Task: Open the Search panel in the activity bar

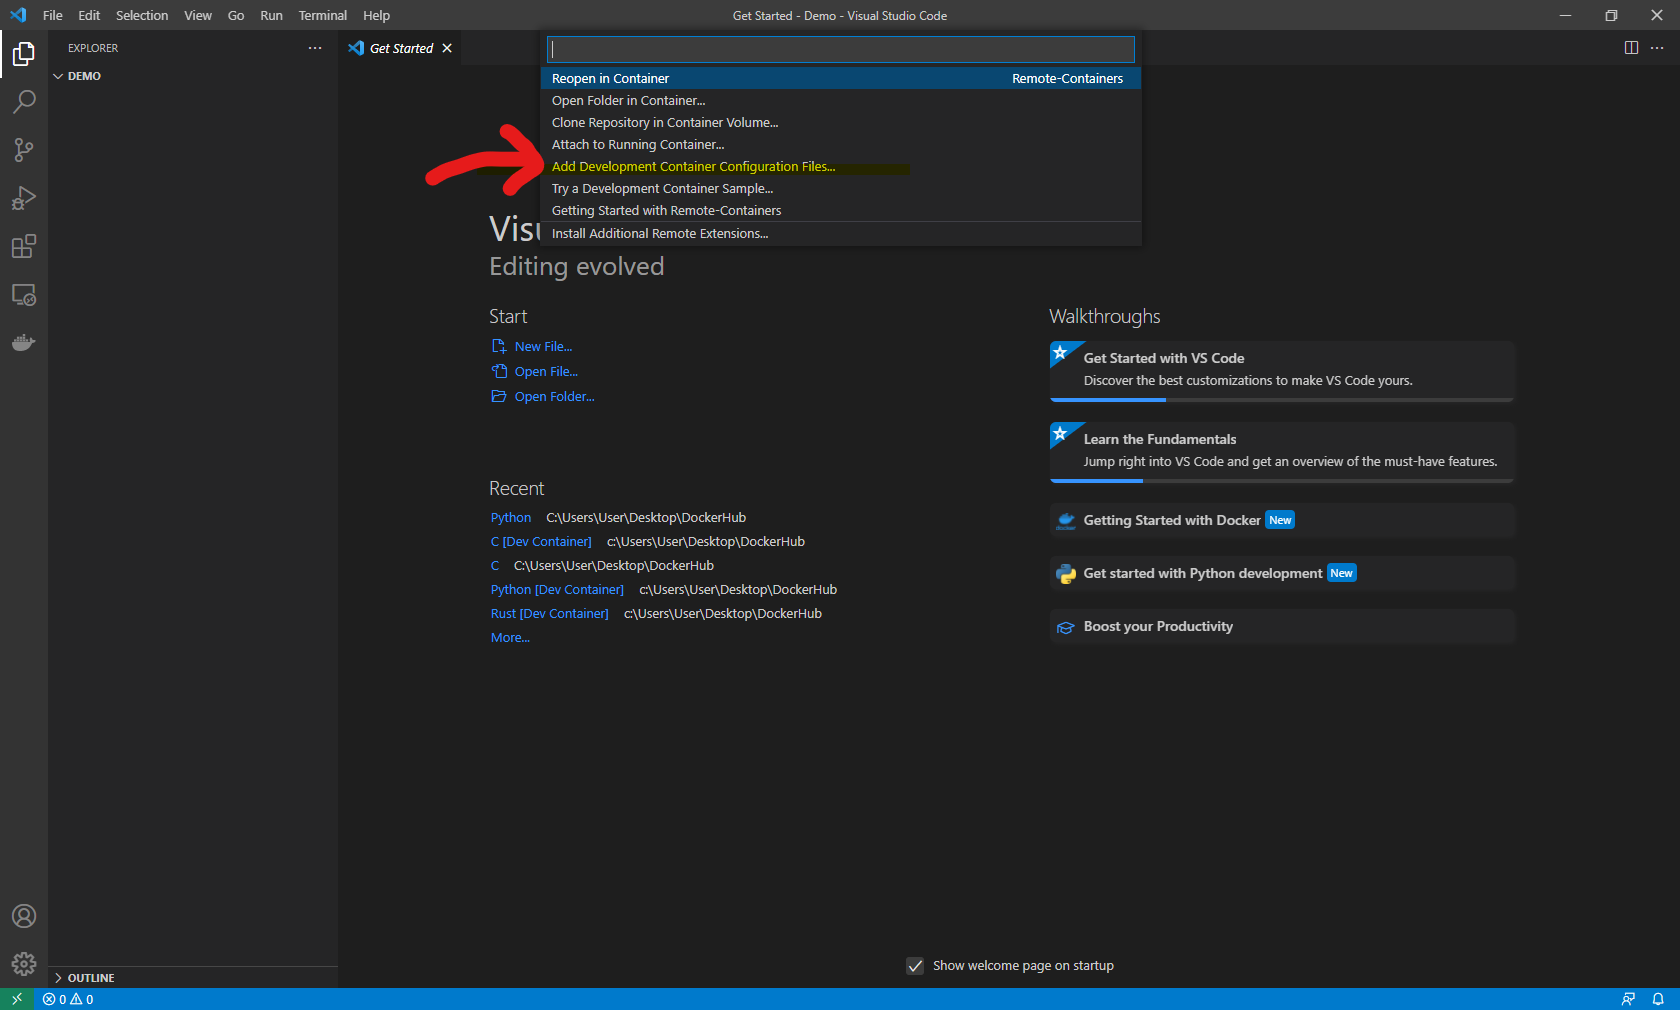Action: click(x=23, y=101)
